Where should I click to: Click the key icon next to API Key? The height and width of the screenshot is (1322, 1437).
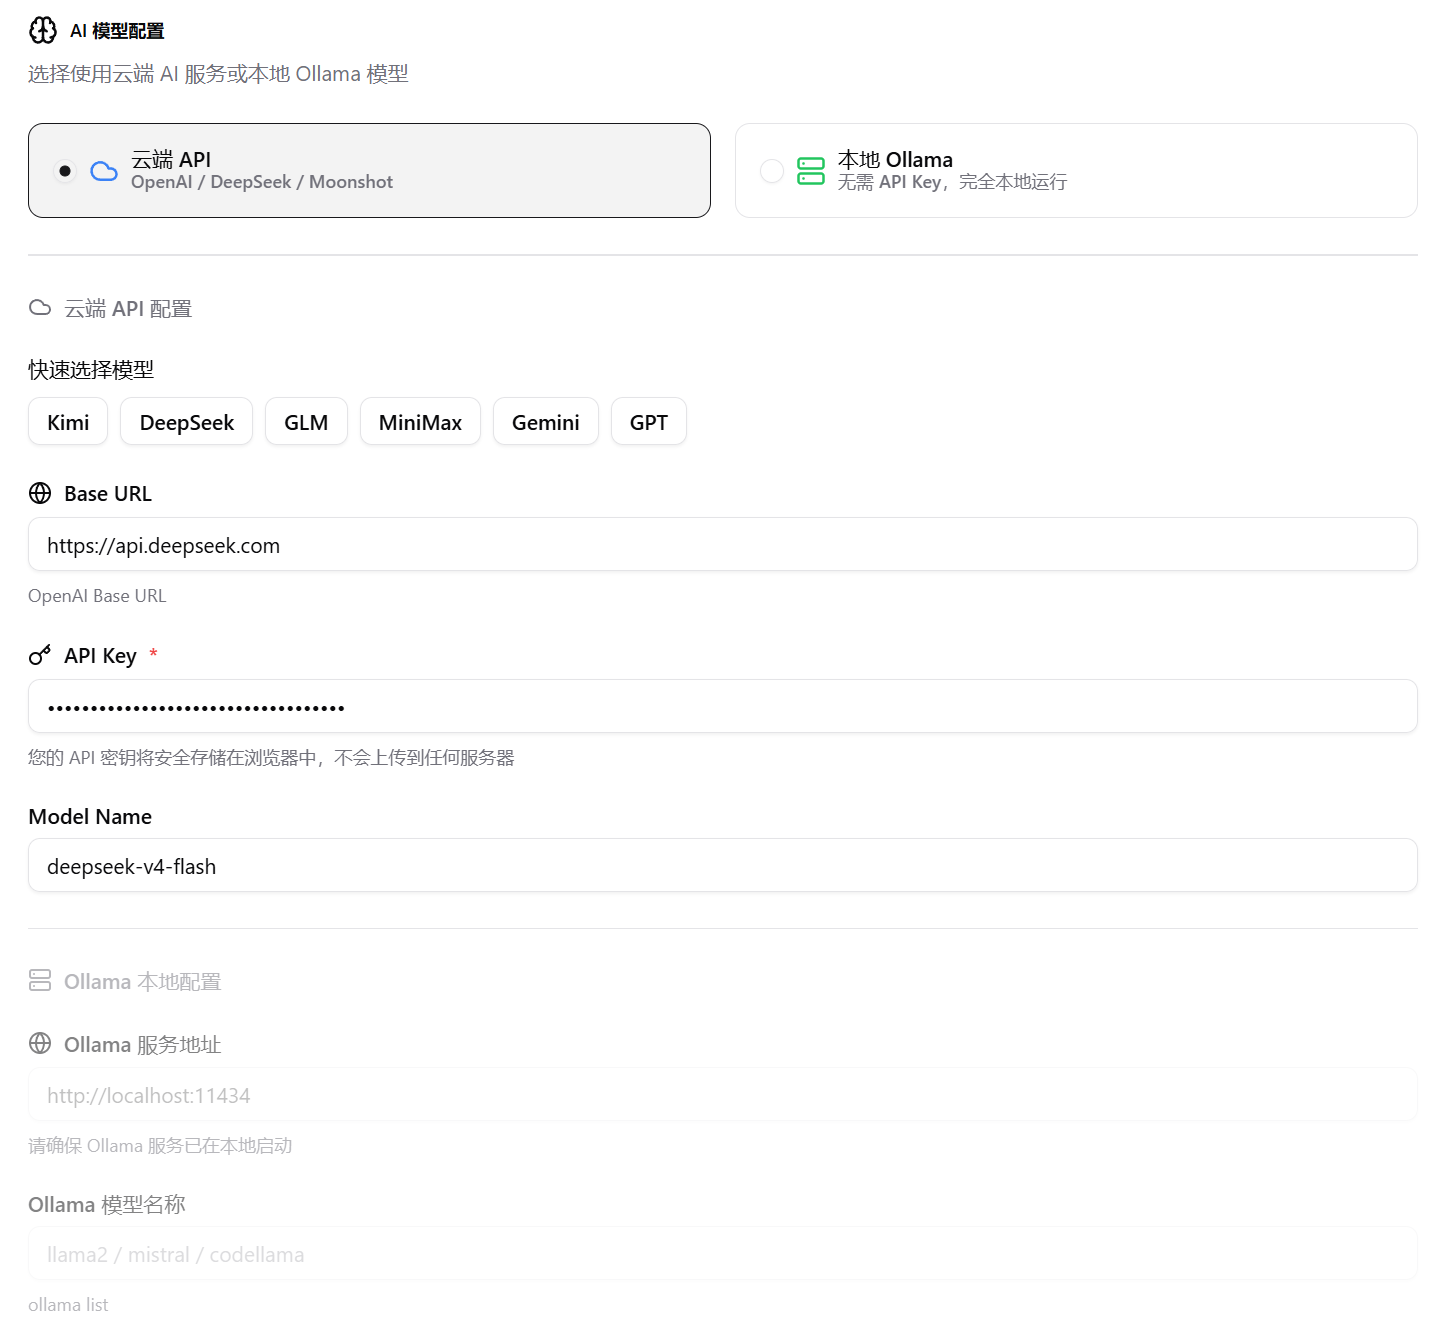coord(40,655)
